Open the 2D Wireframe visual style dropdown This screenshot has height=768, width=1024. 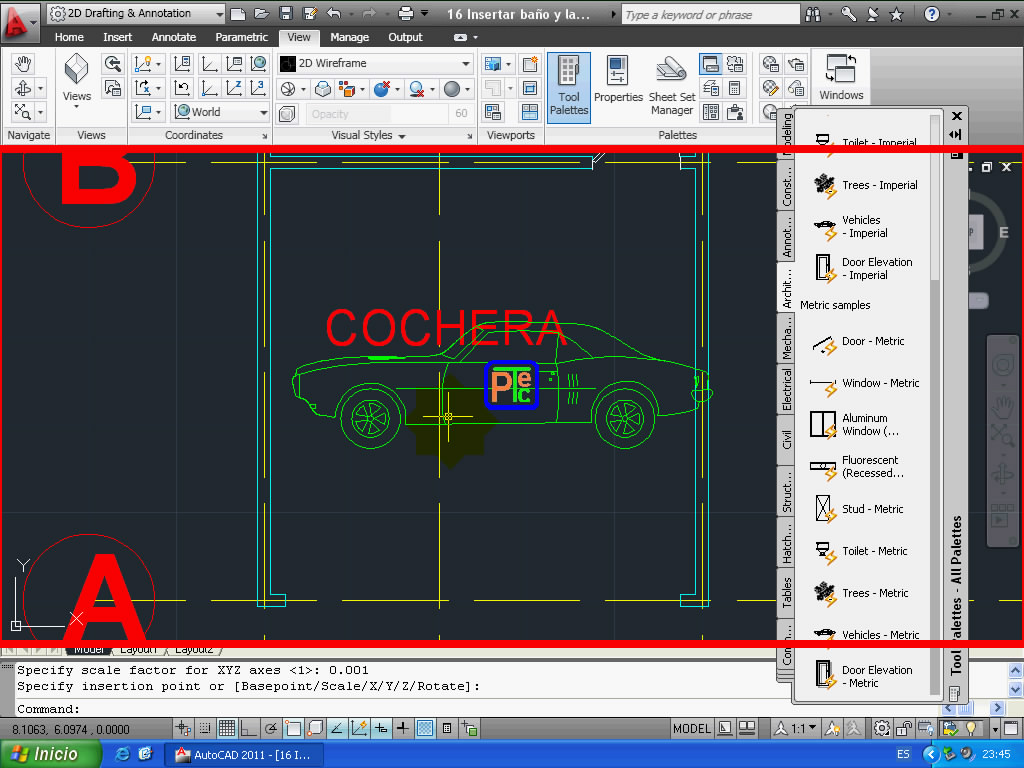375,63
